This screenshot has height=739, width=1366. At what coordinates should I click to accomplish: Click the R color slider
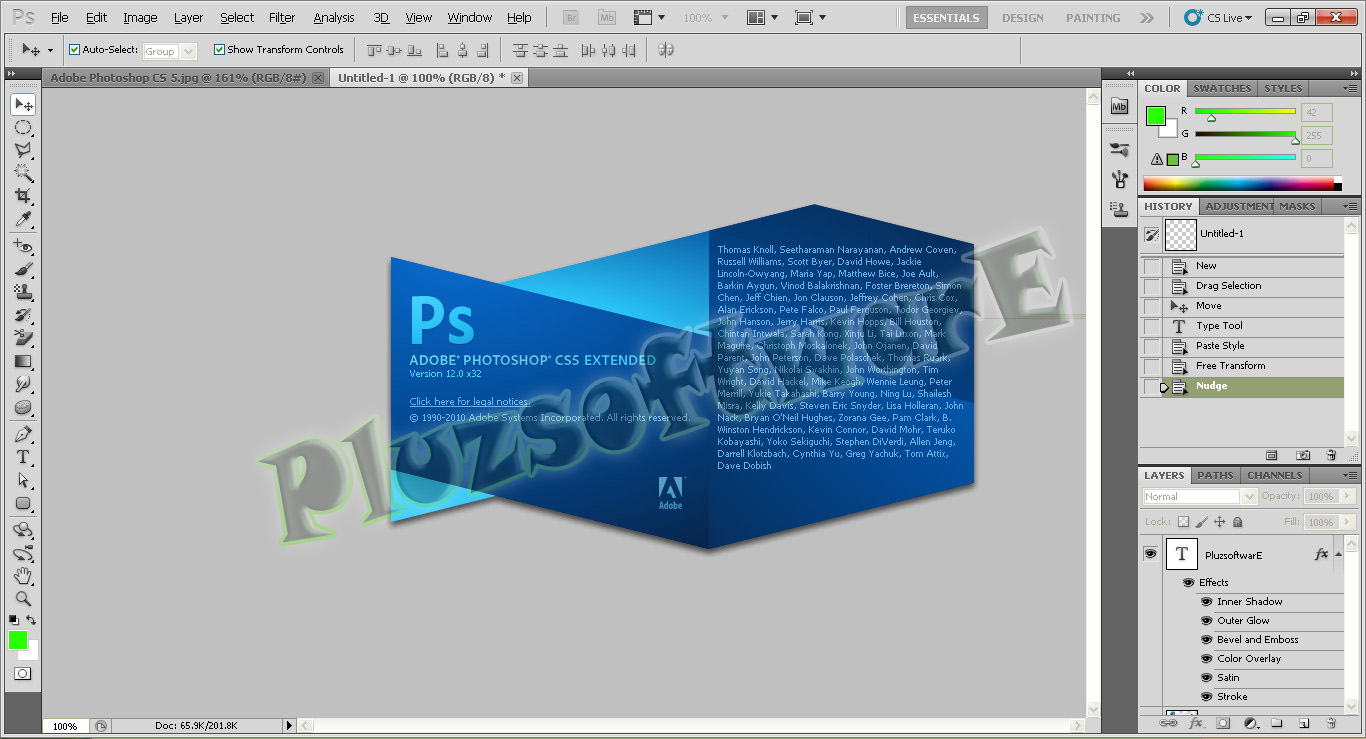point(1245,112)
